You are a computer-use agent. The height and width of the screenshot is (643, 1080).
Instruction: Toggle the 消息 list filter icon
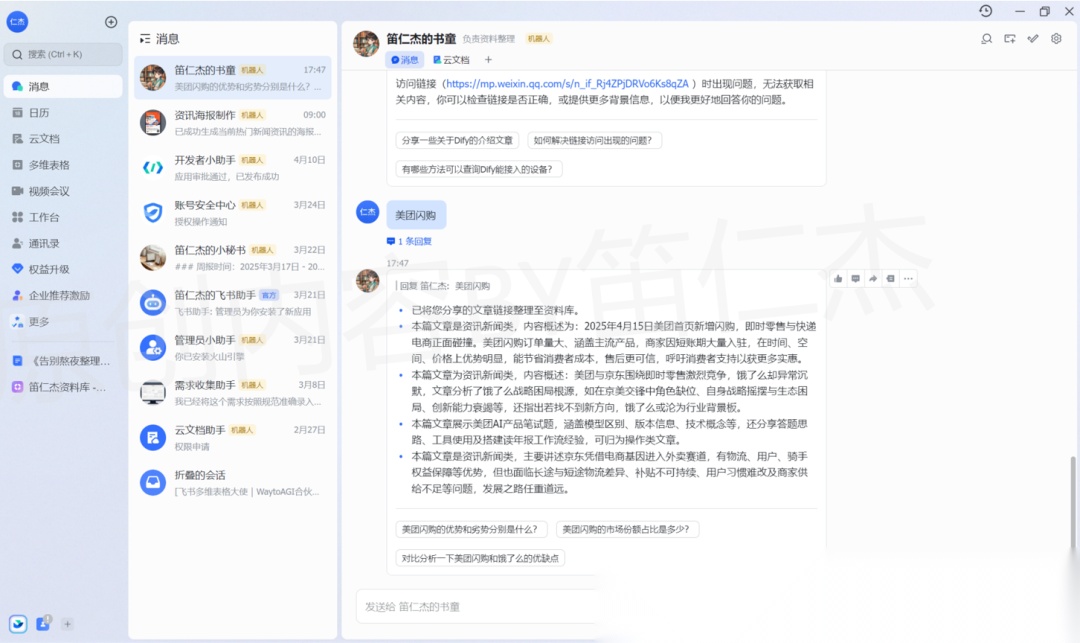pos(145,39)
